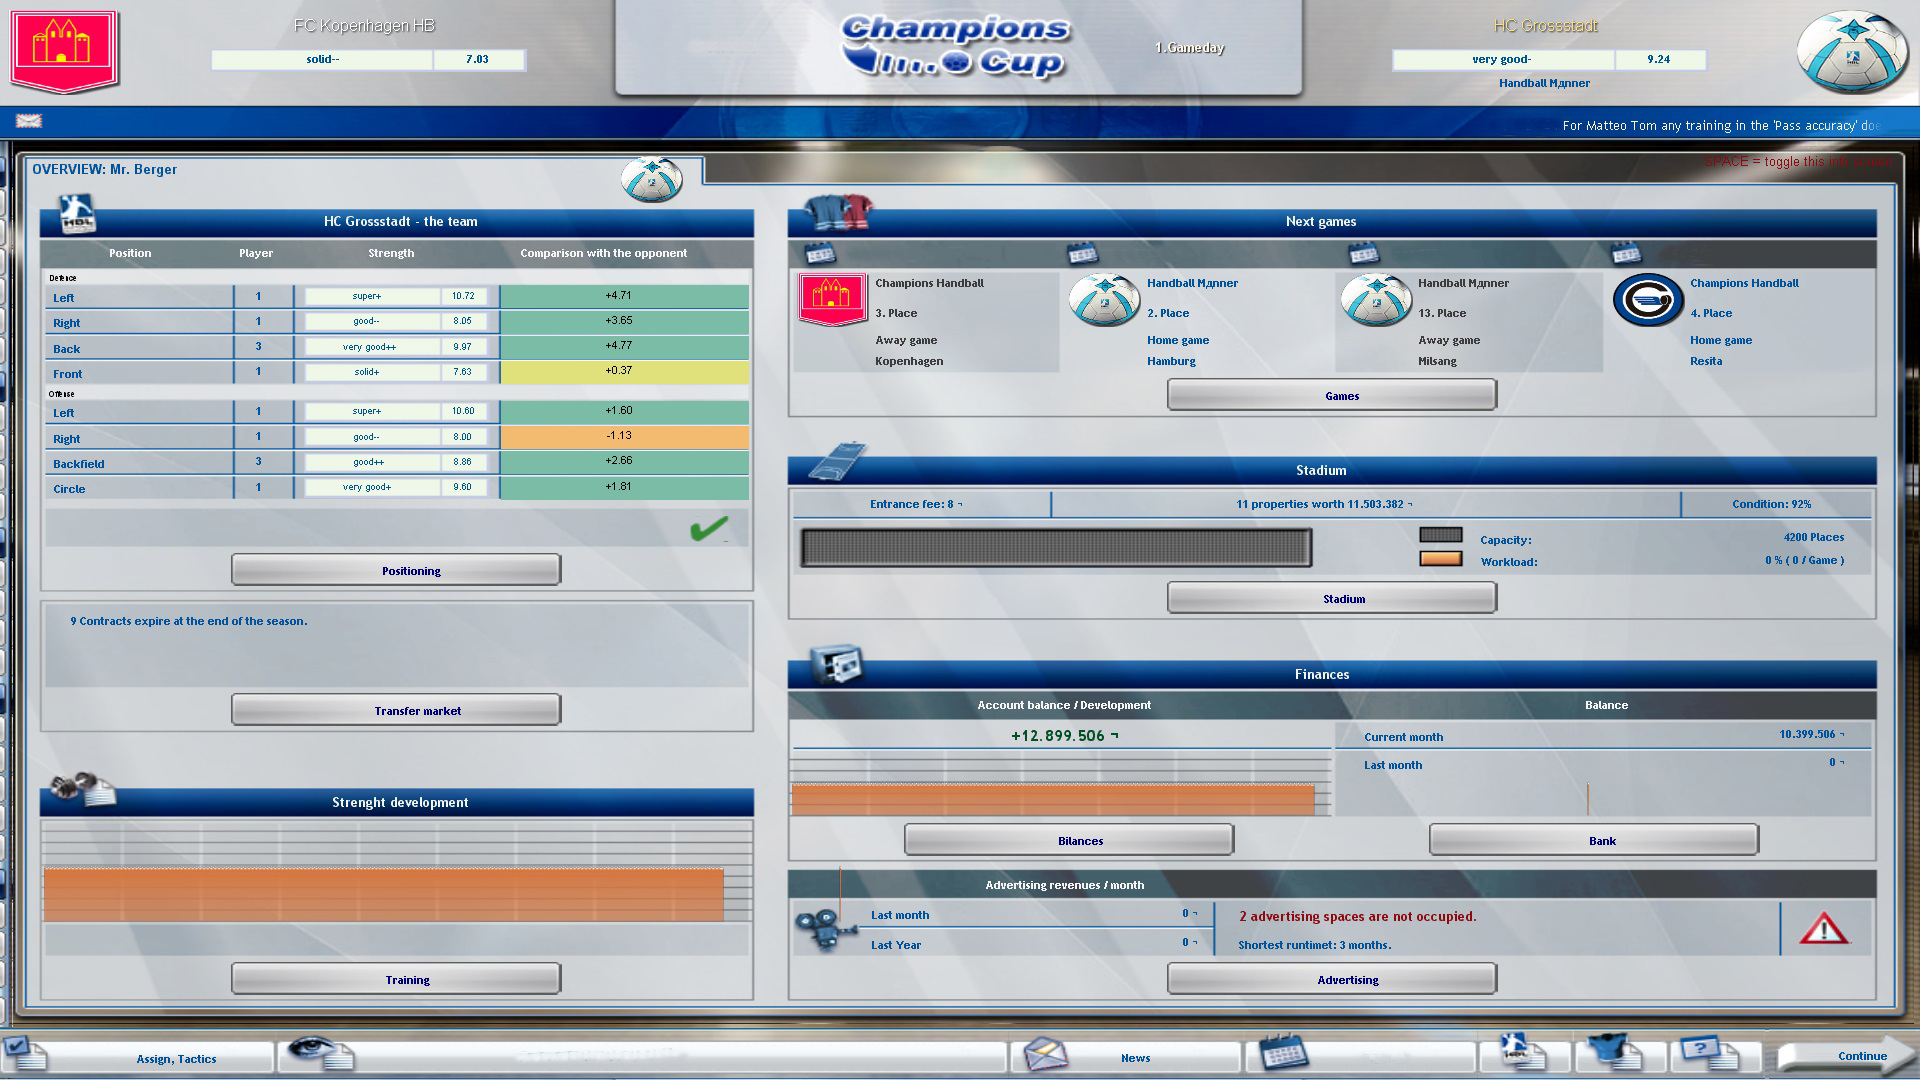
Task: Click the red warning triangle in the advertising panel
Action: (x=1826, y=928)
